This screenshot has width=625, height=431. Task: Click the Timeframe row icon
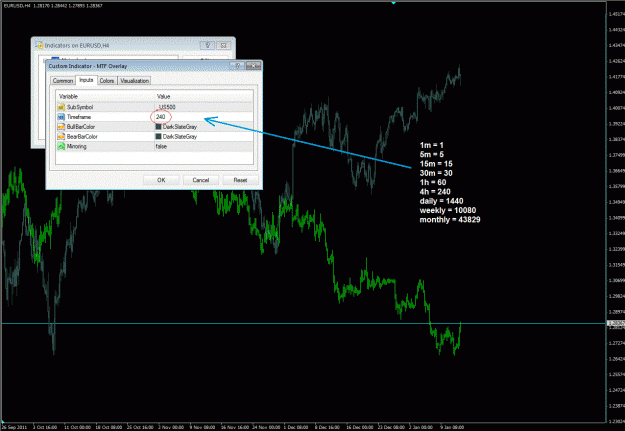[61, 117]
